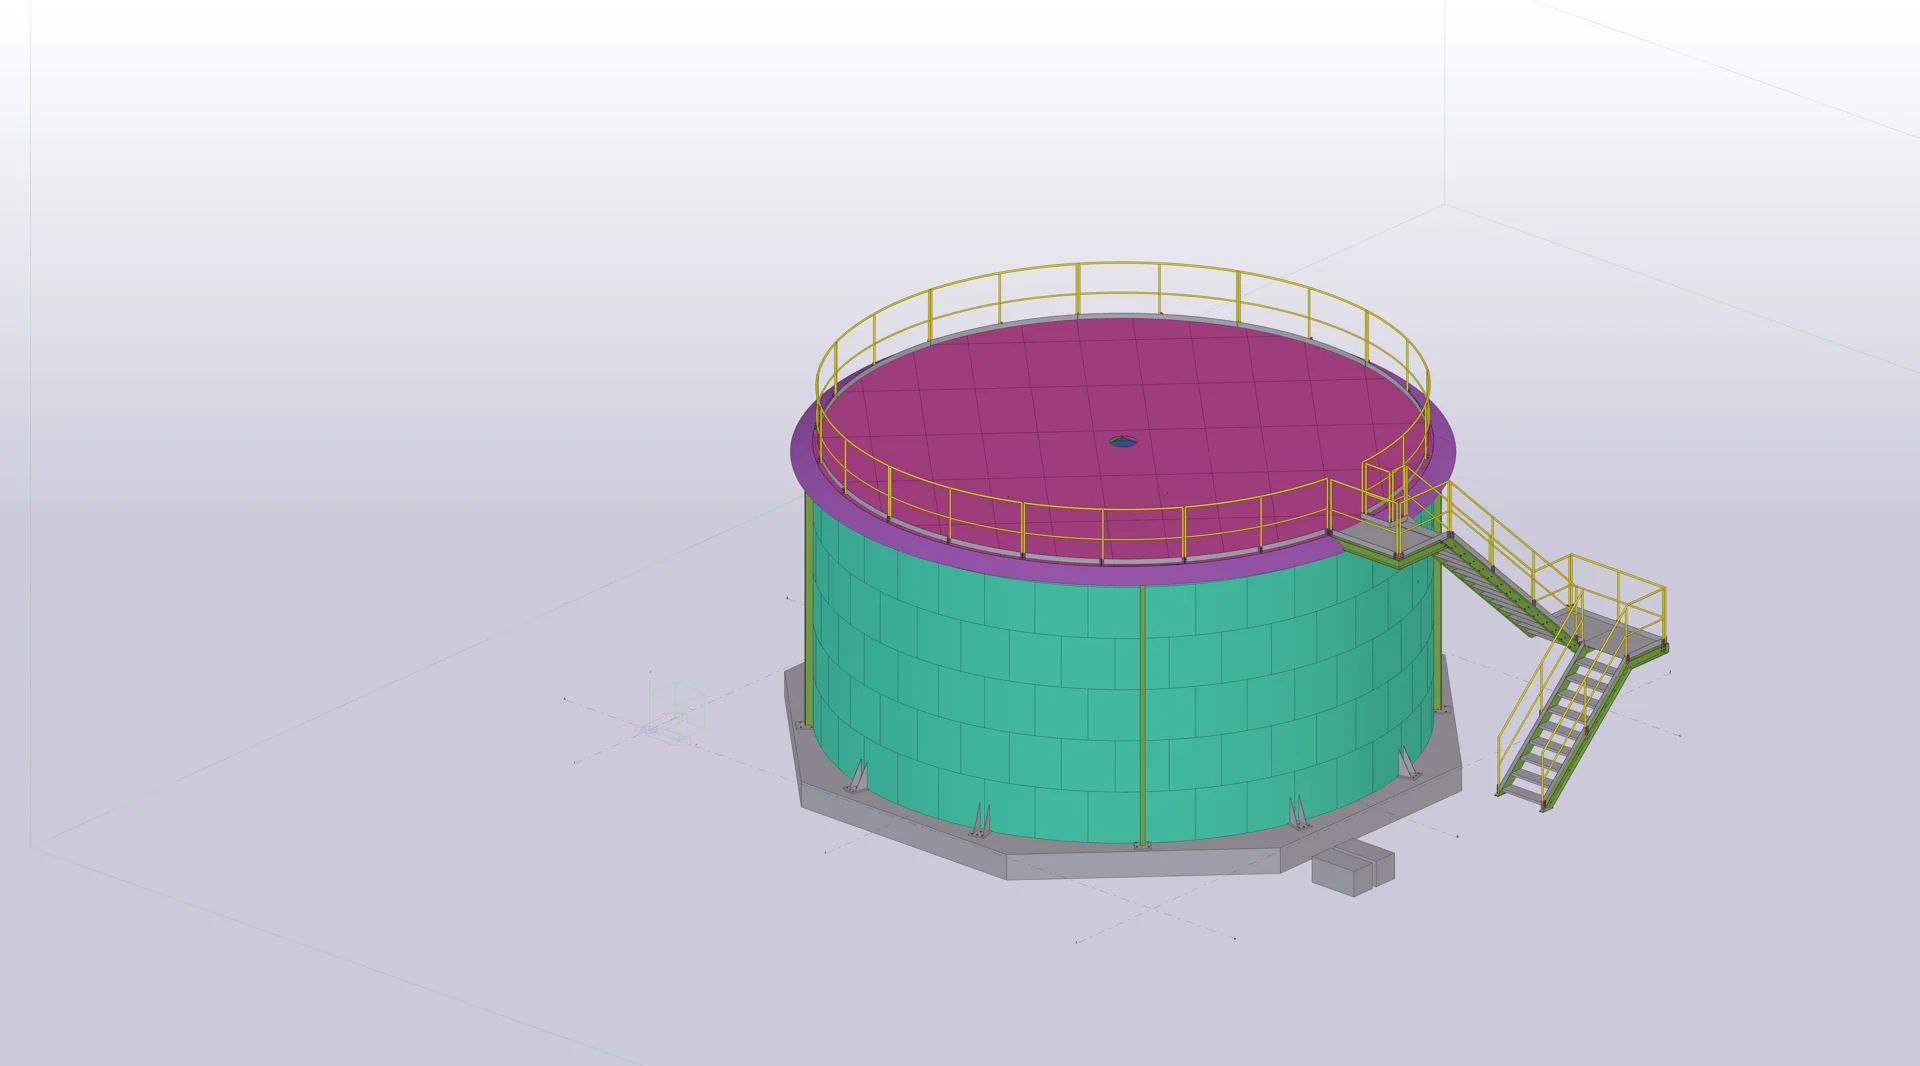Select the purple ring around the roof edge
This screenshot has width=1920, height=1066.
[1123, 576]
